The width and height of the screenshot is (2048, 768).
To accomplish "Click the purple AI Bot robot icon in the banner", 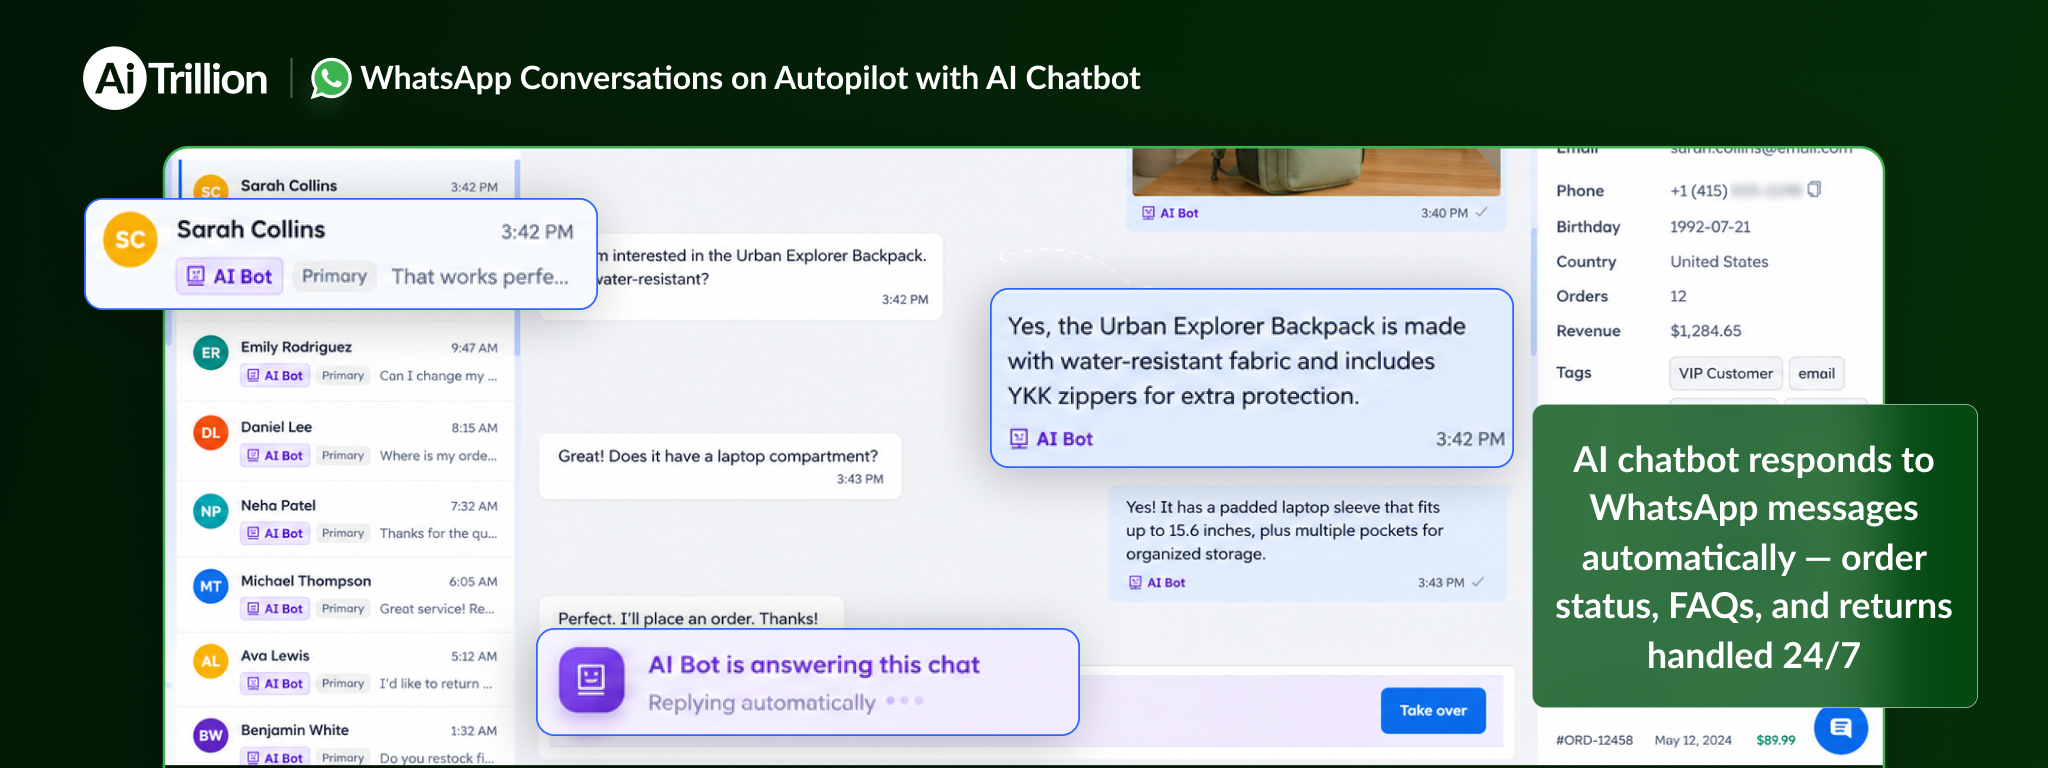I will [591, 680].
